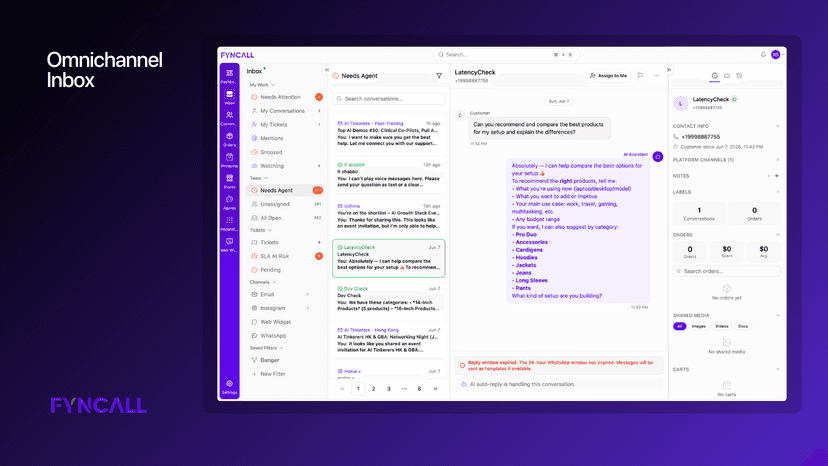This screenshot has width=828, height=466.
Task: Go to page 6 of conversations
Action: coord(419,389)
